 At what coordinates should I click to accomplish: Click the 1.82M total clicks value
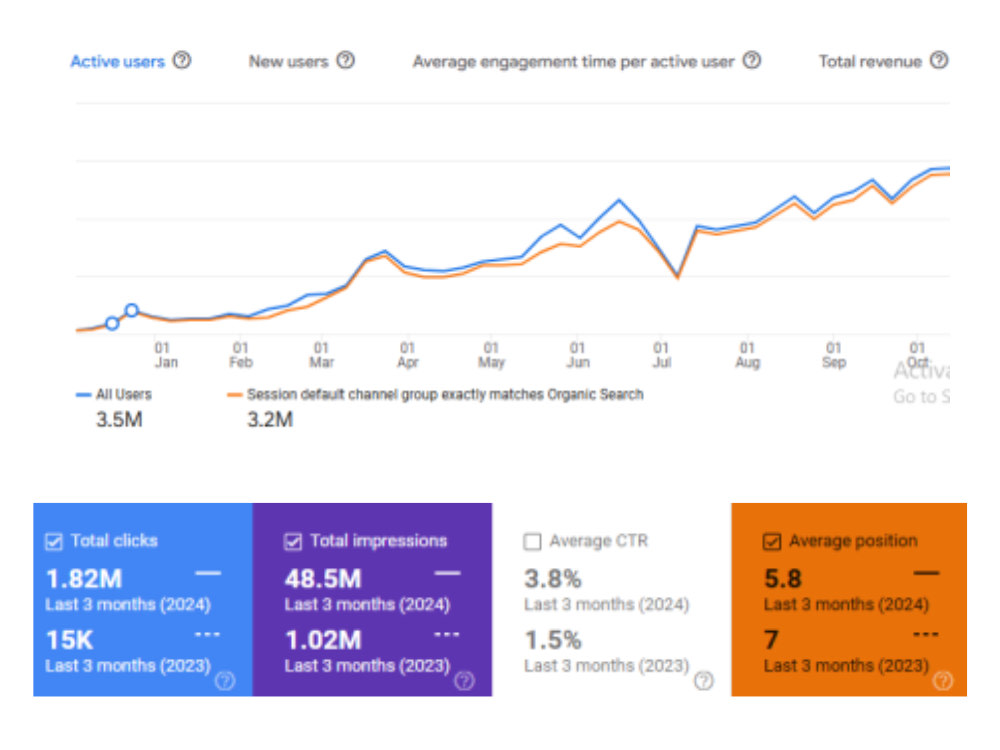pos(84,578)
